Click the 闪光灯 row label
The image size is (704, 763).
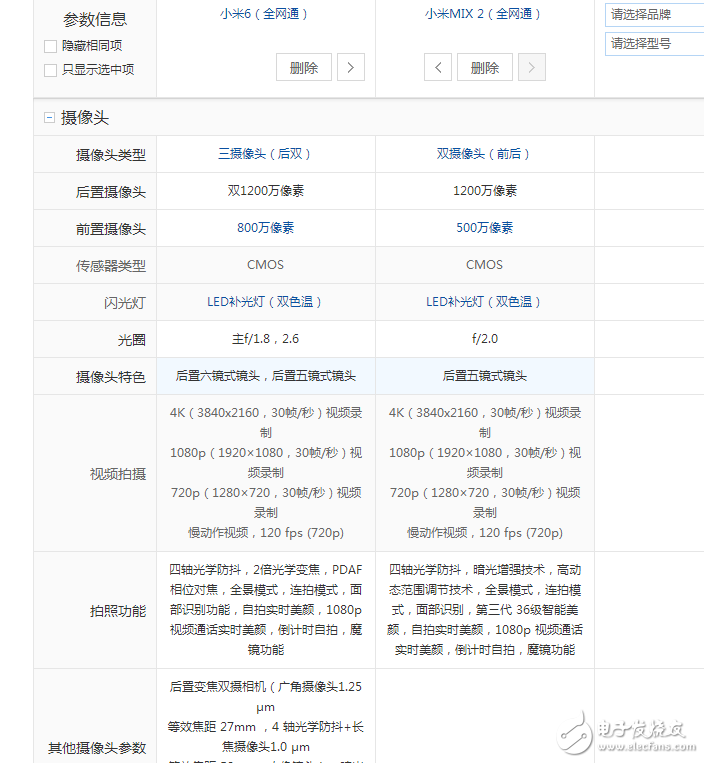[x=125, y=303]
